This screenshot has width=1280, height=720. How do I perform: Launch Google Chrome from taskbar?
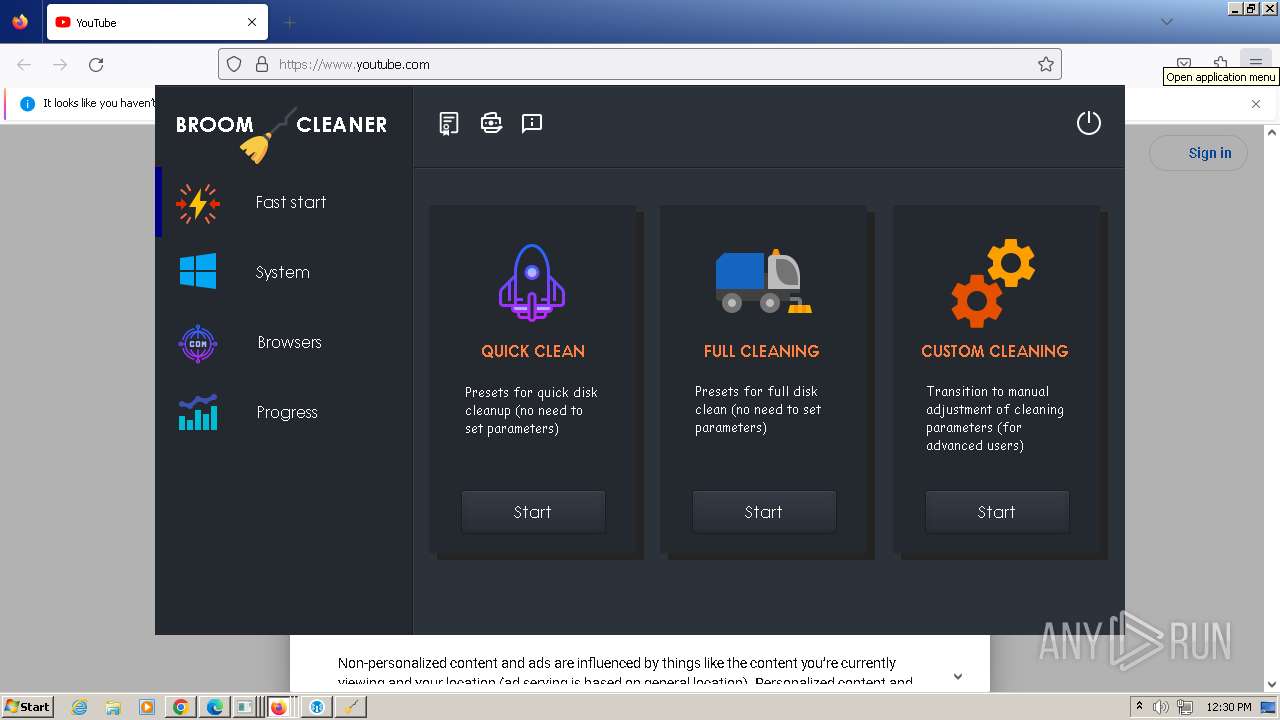[180, 707]
